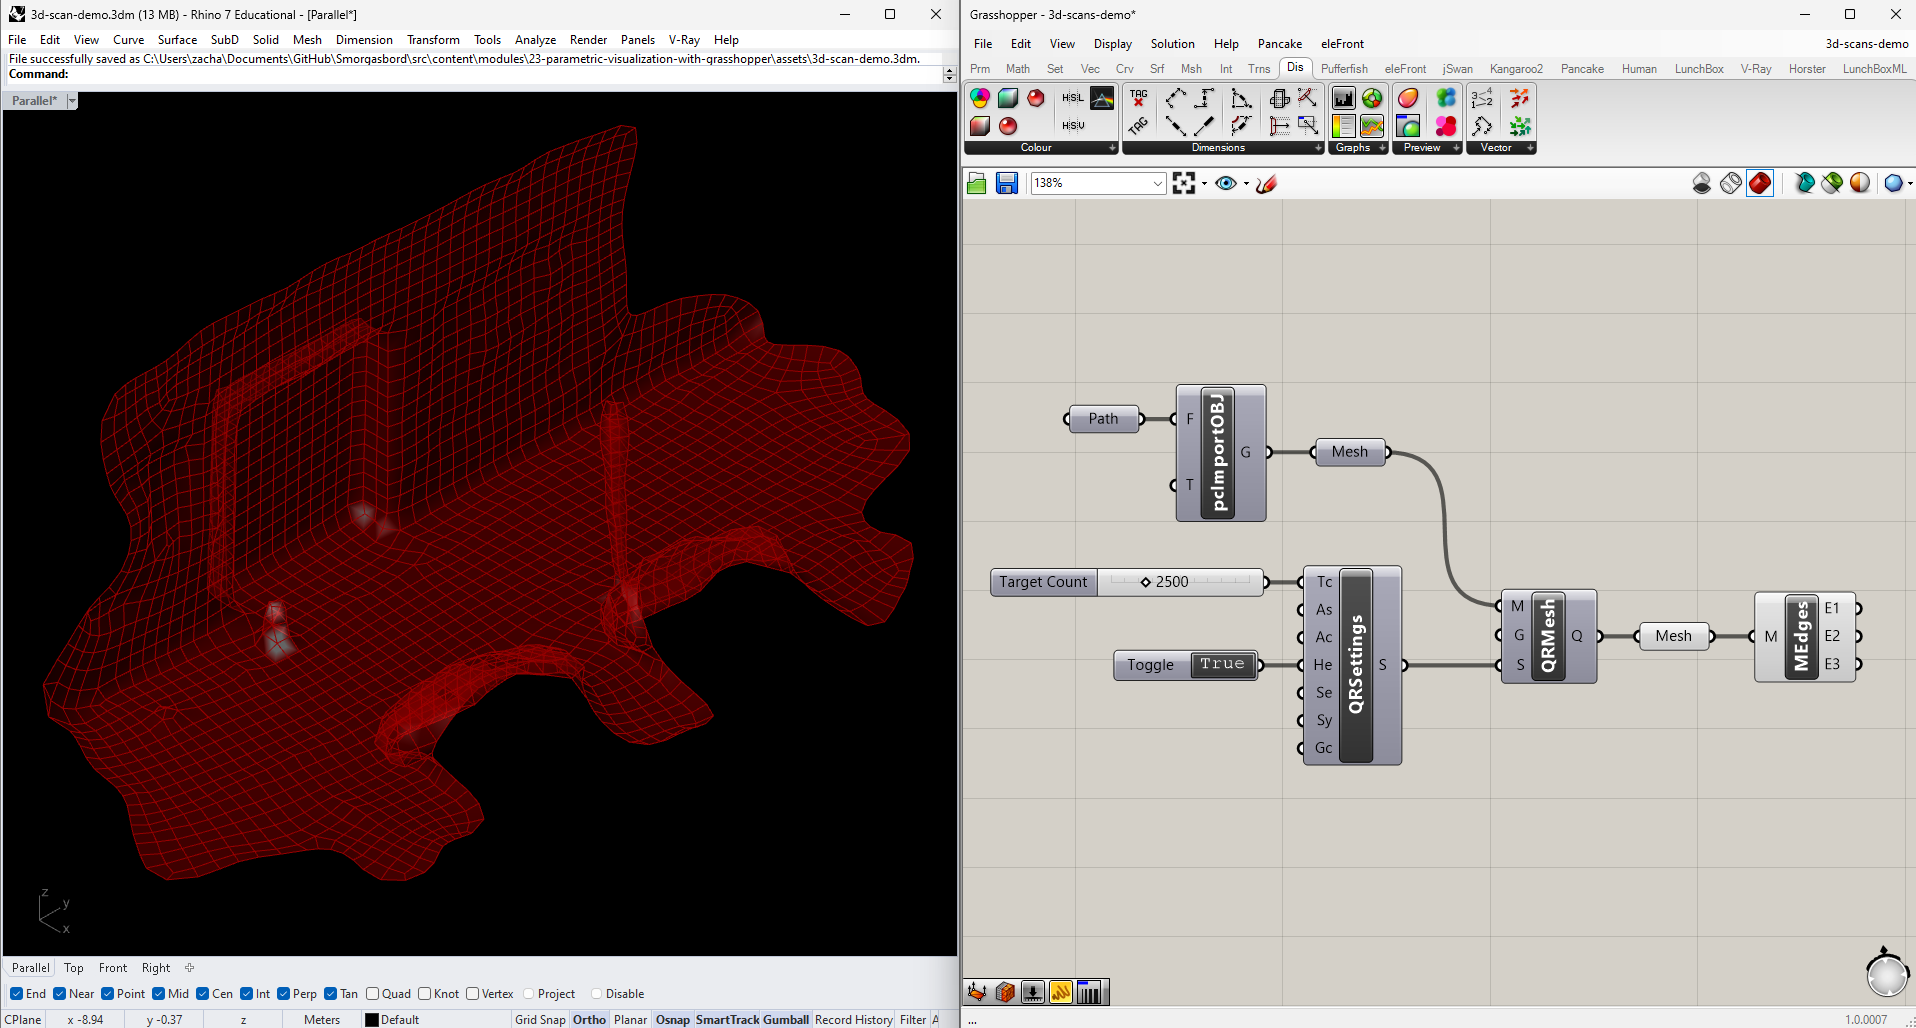Click the Pie Chart graph component icon
The width and height of the screenshot is (1916, 1028).
(x=1372, y=98)
